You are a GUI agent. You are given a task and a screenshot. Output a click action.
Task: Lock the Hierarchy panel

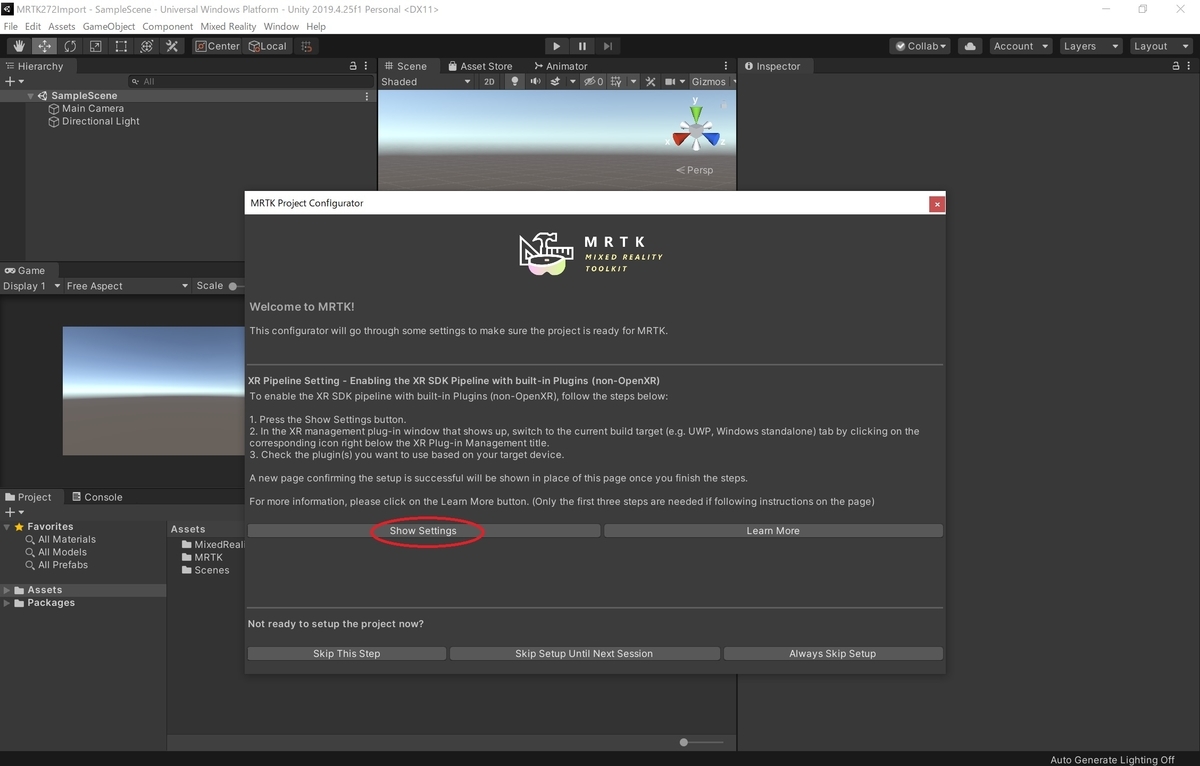(x=352, y=66)
